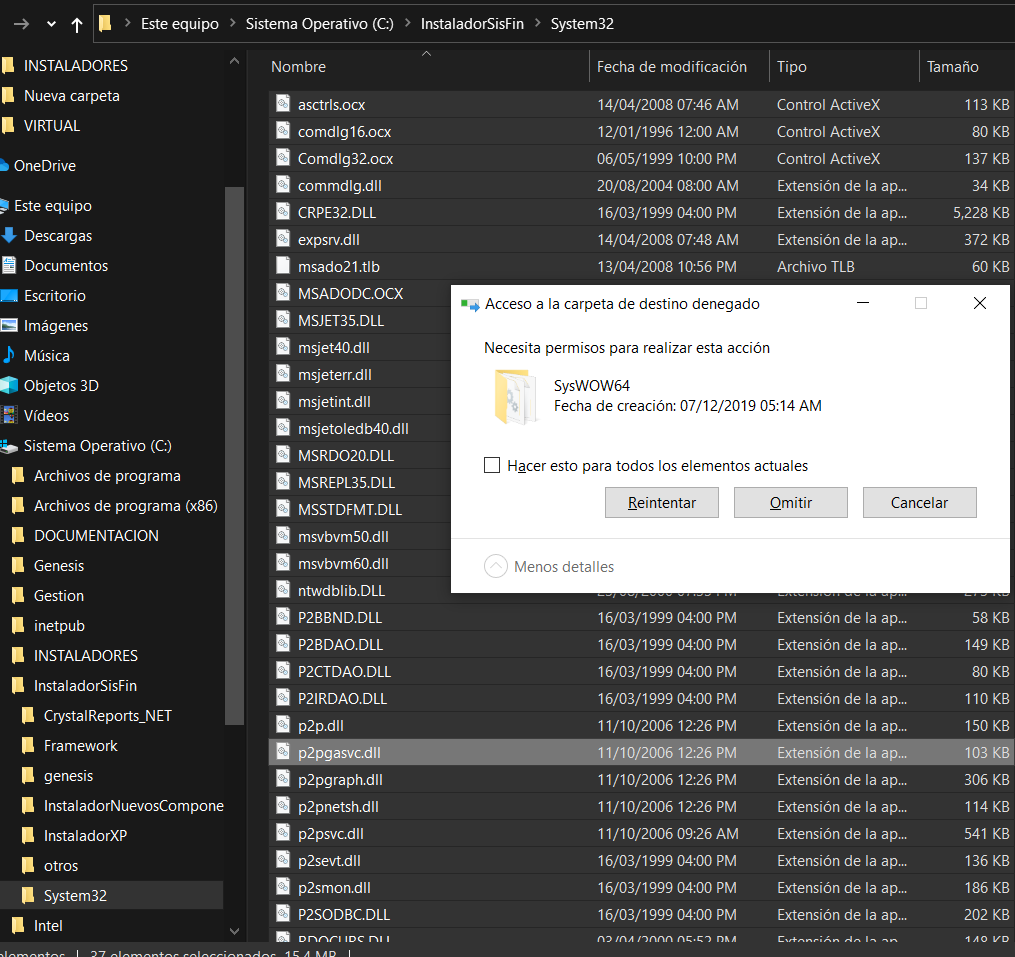Screen dimensions: 1015x957
Task: Select the file named expsrv.dll
Action: coord(328,240)
